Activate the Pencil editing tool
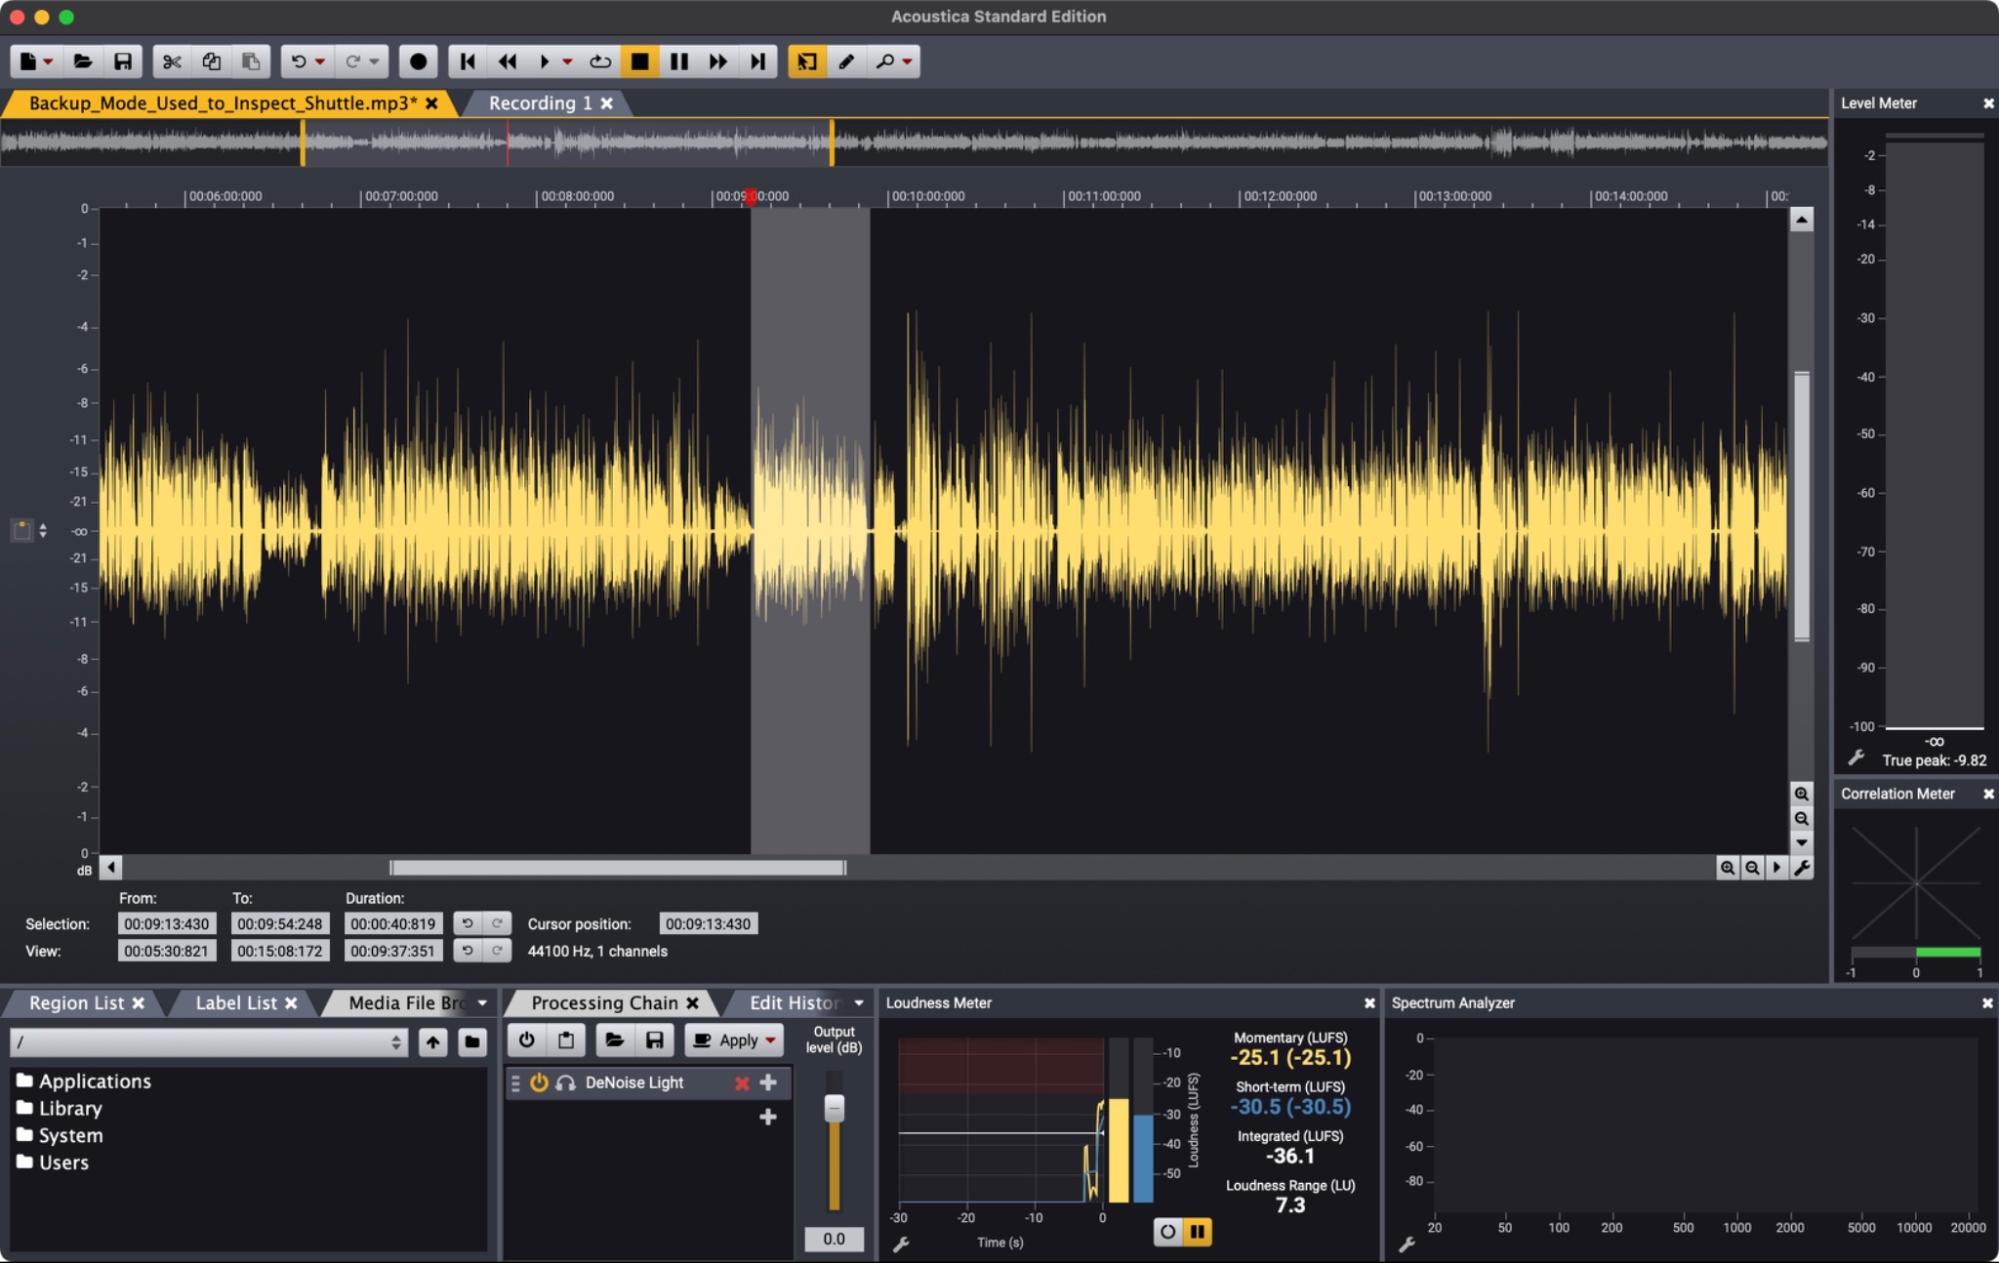This screenshot has width=1999, height=1263. point(847,61)
